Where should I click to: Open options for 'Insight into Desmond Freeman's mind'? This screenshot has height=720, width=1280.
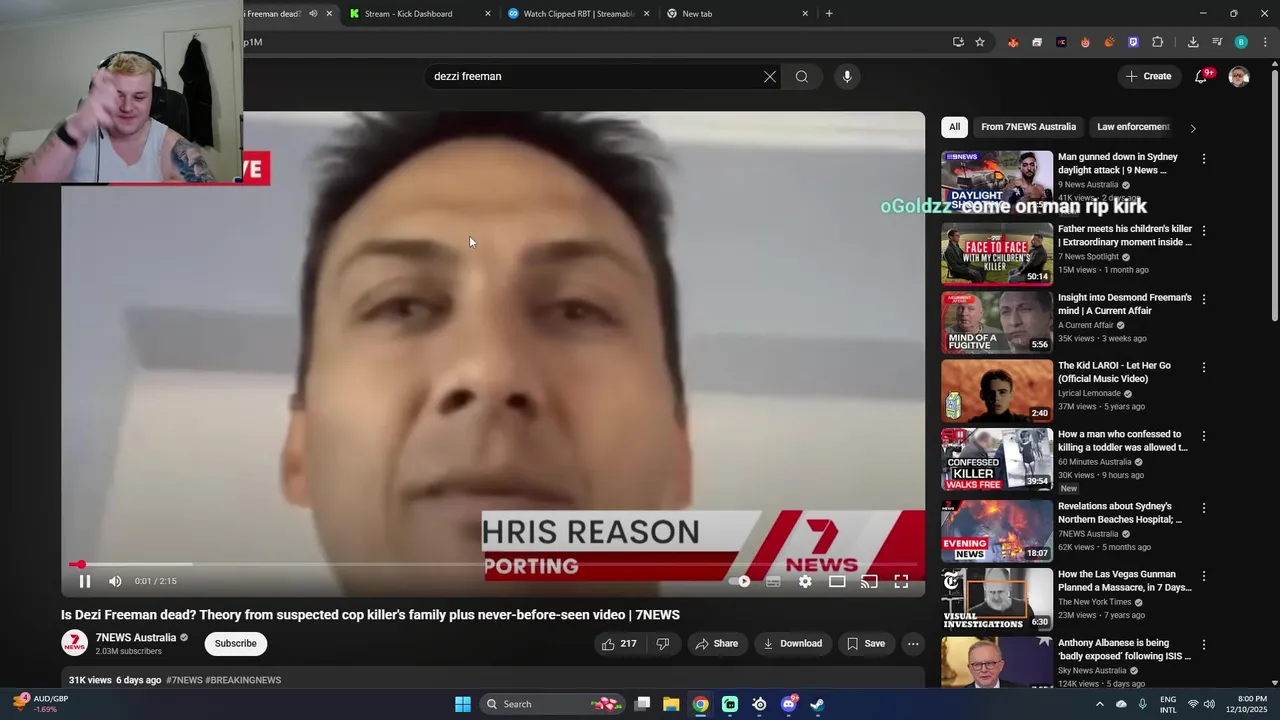[1203, 299]
